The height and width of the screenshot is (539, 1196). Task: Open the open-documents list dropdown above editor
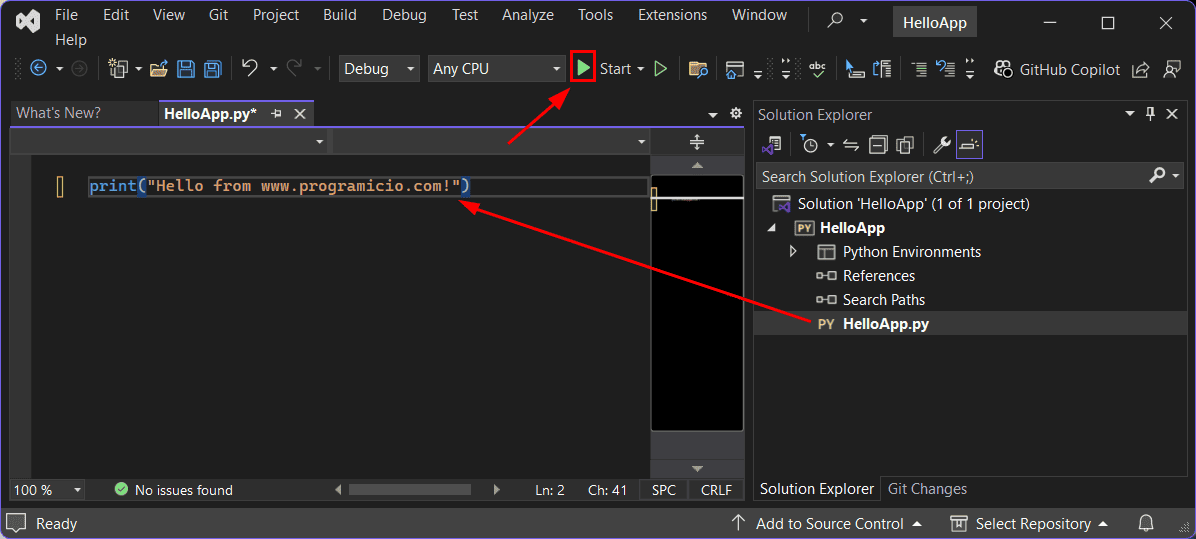coord(713,114)
